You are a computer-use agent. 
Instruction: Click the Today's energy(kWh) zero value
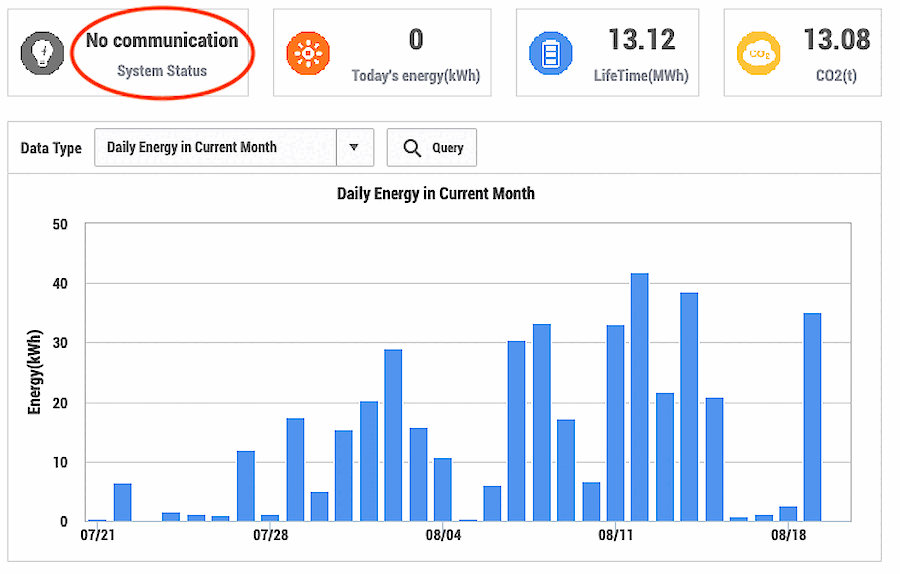(416, 40)
